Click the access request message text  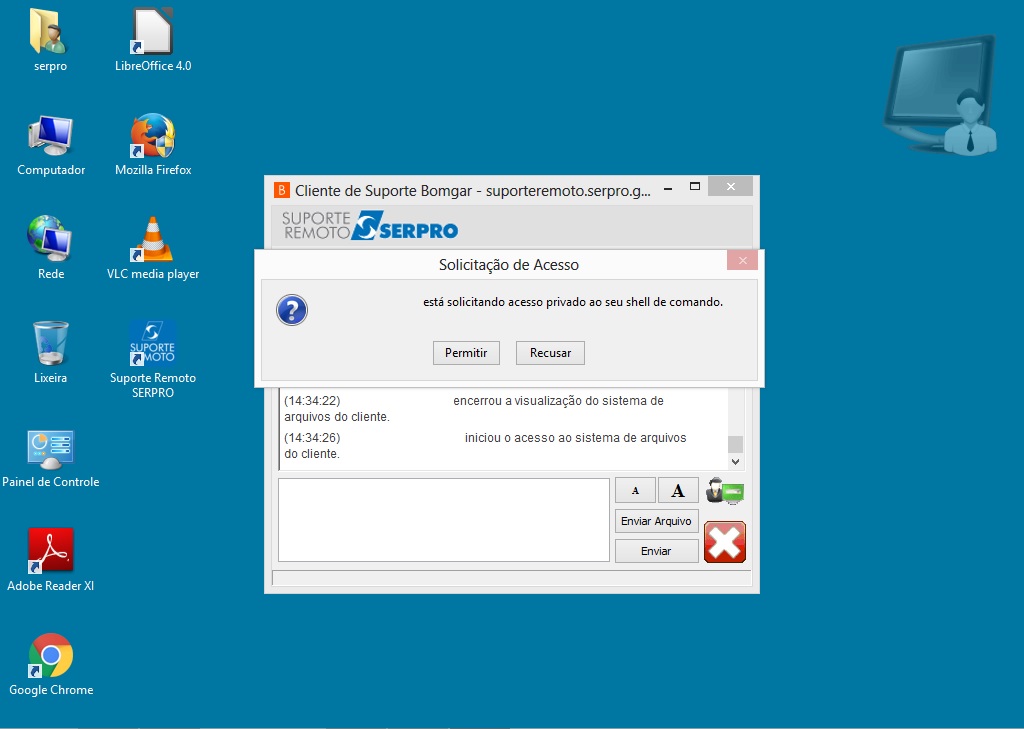point(573,302)
